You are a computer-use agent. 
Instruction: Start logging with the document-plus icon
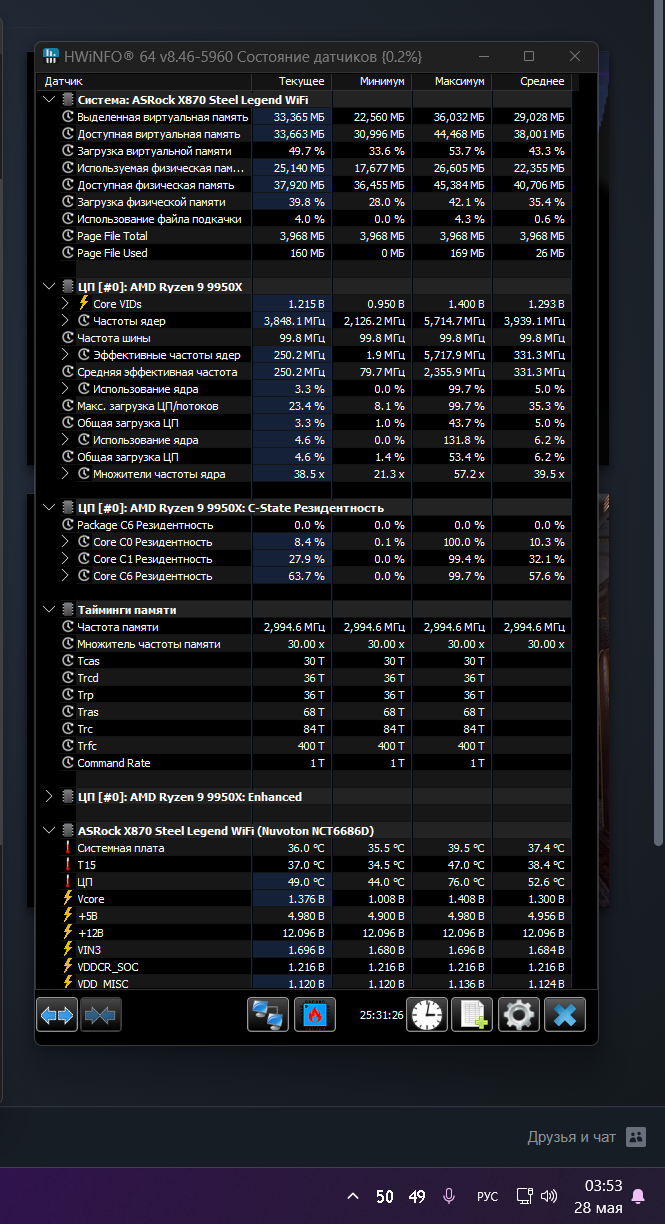(x=472, y=1014)
